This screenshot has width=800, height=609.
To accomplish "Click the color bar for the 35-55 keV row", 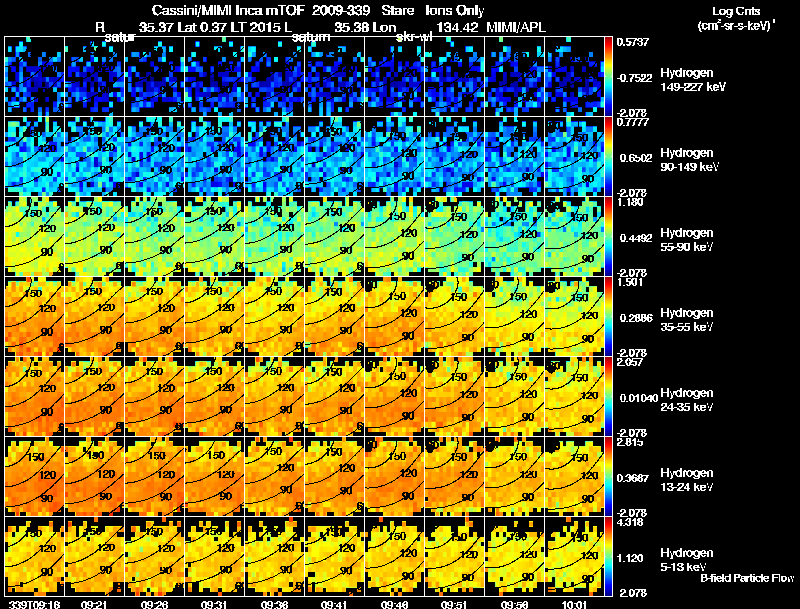I will click(608, 316).
